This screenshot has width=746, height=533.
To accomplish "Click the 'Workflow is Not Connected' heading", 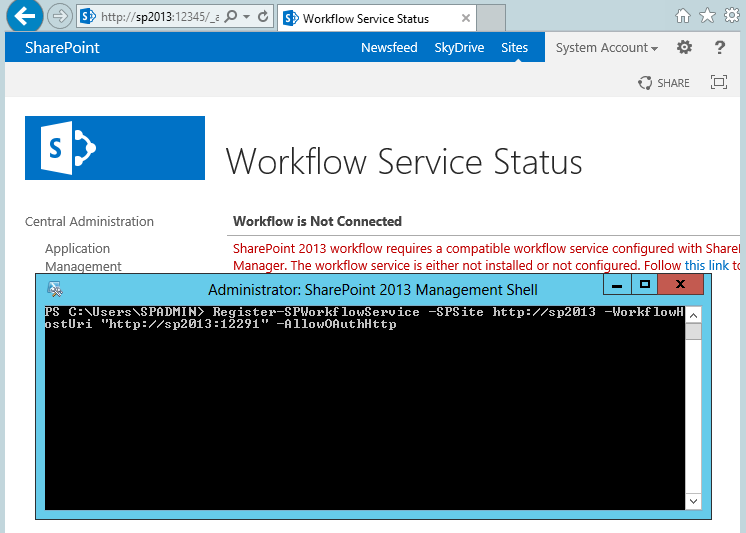I will pos(317,221).
